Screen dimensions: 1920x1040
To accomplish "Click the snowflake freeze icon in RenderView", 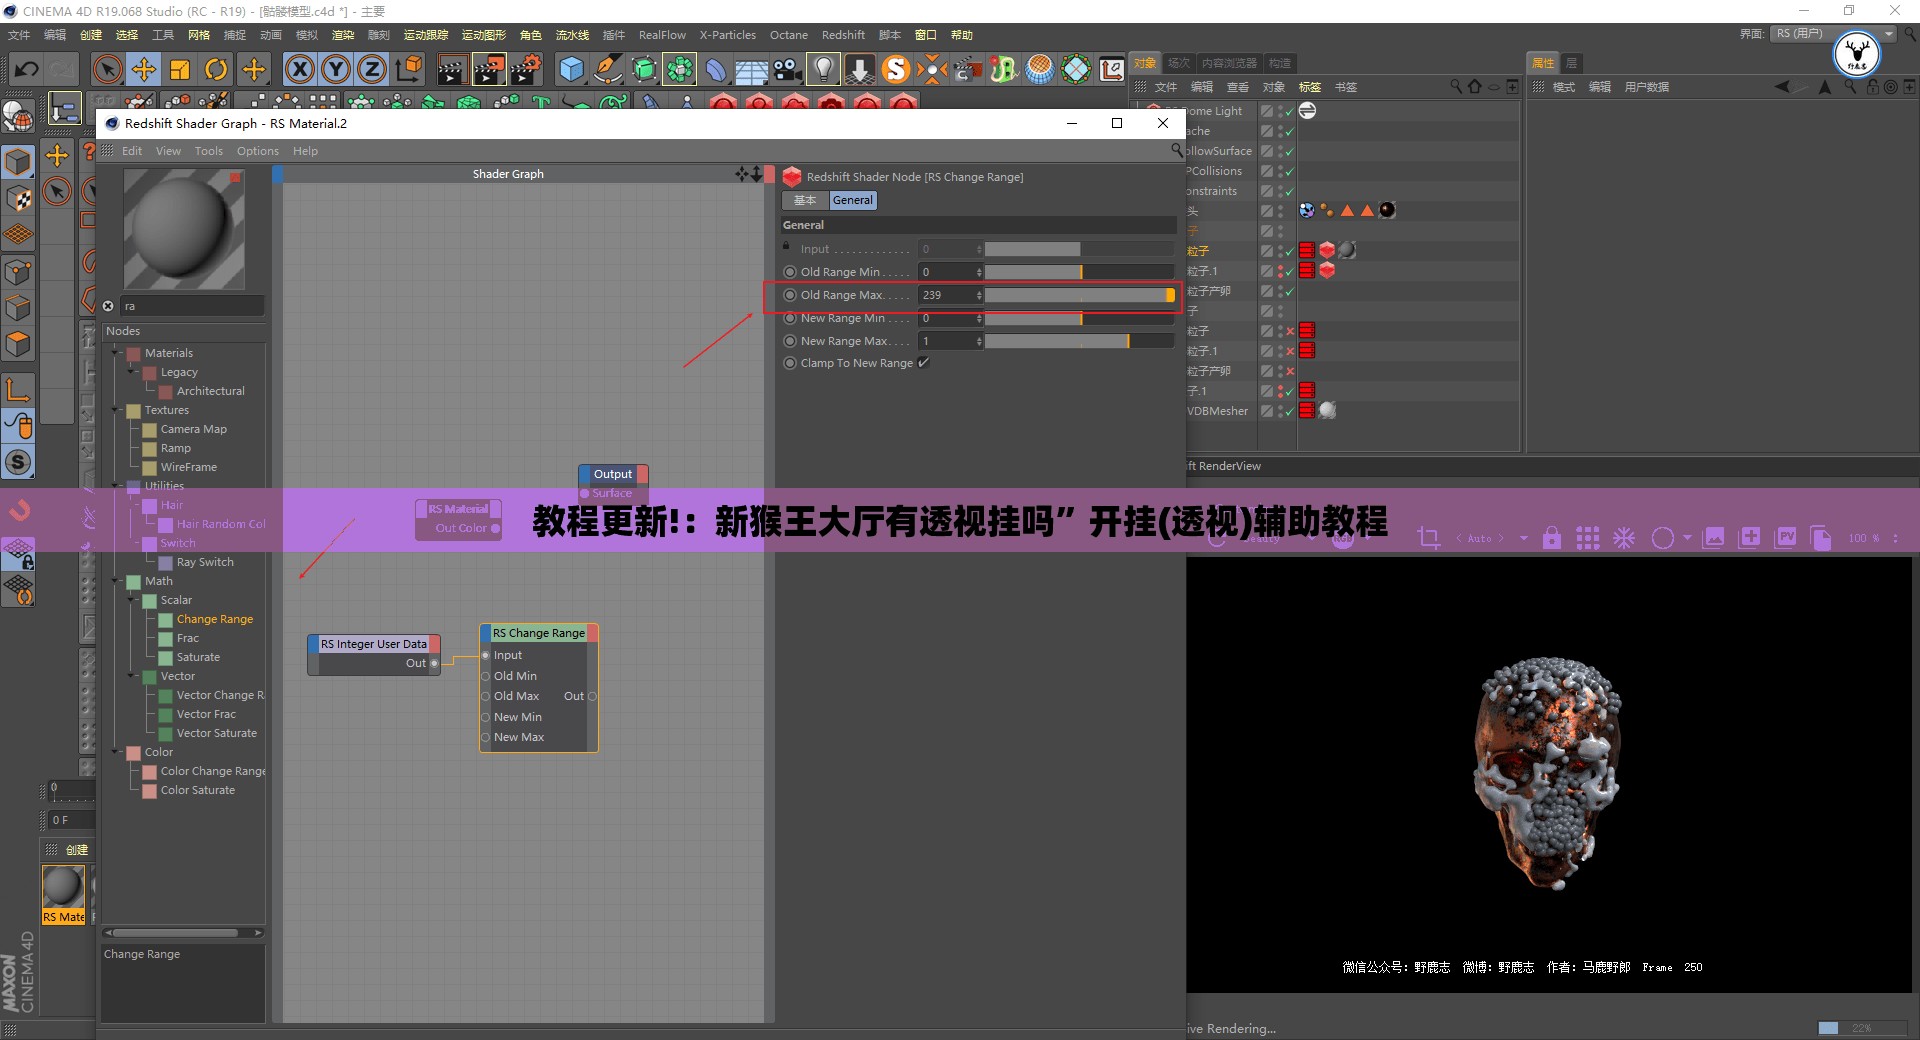I will click(1624, 538).
